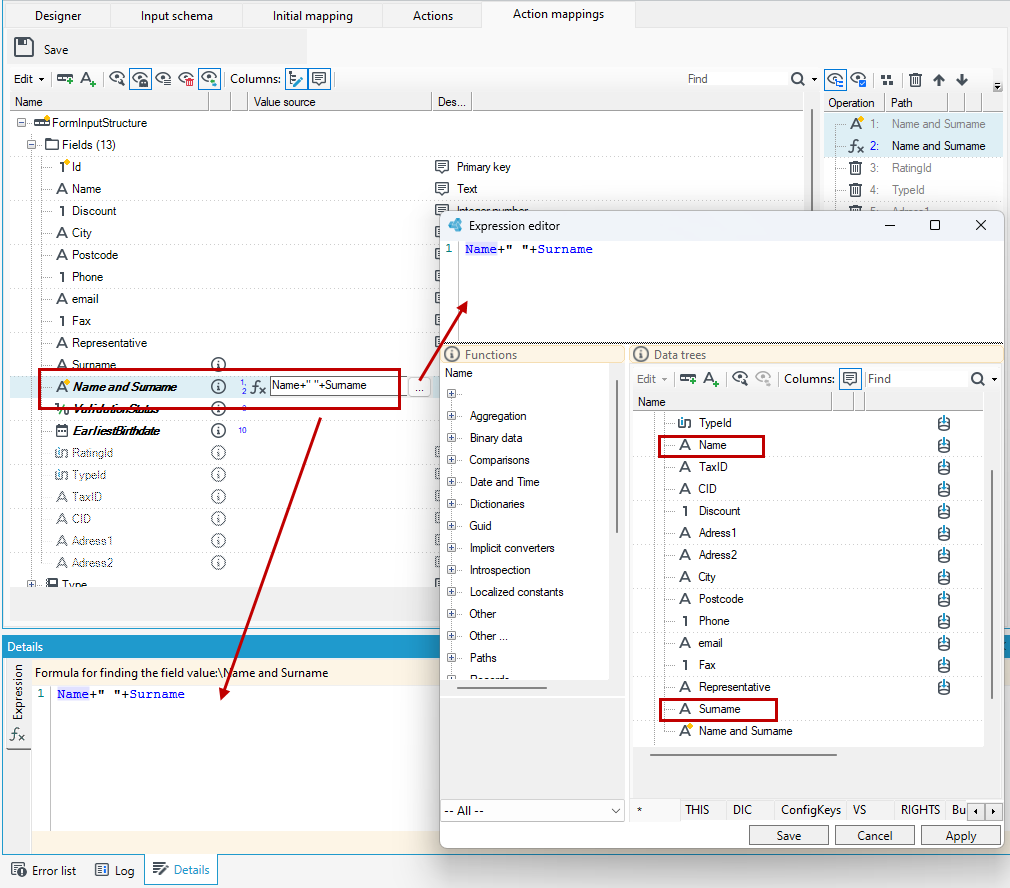The image size is (1010, 888).
Task: Expand the Date and Time functions group
Action: pos(451,482)
